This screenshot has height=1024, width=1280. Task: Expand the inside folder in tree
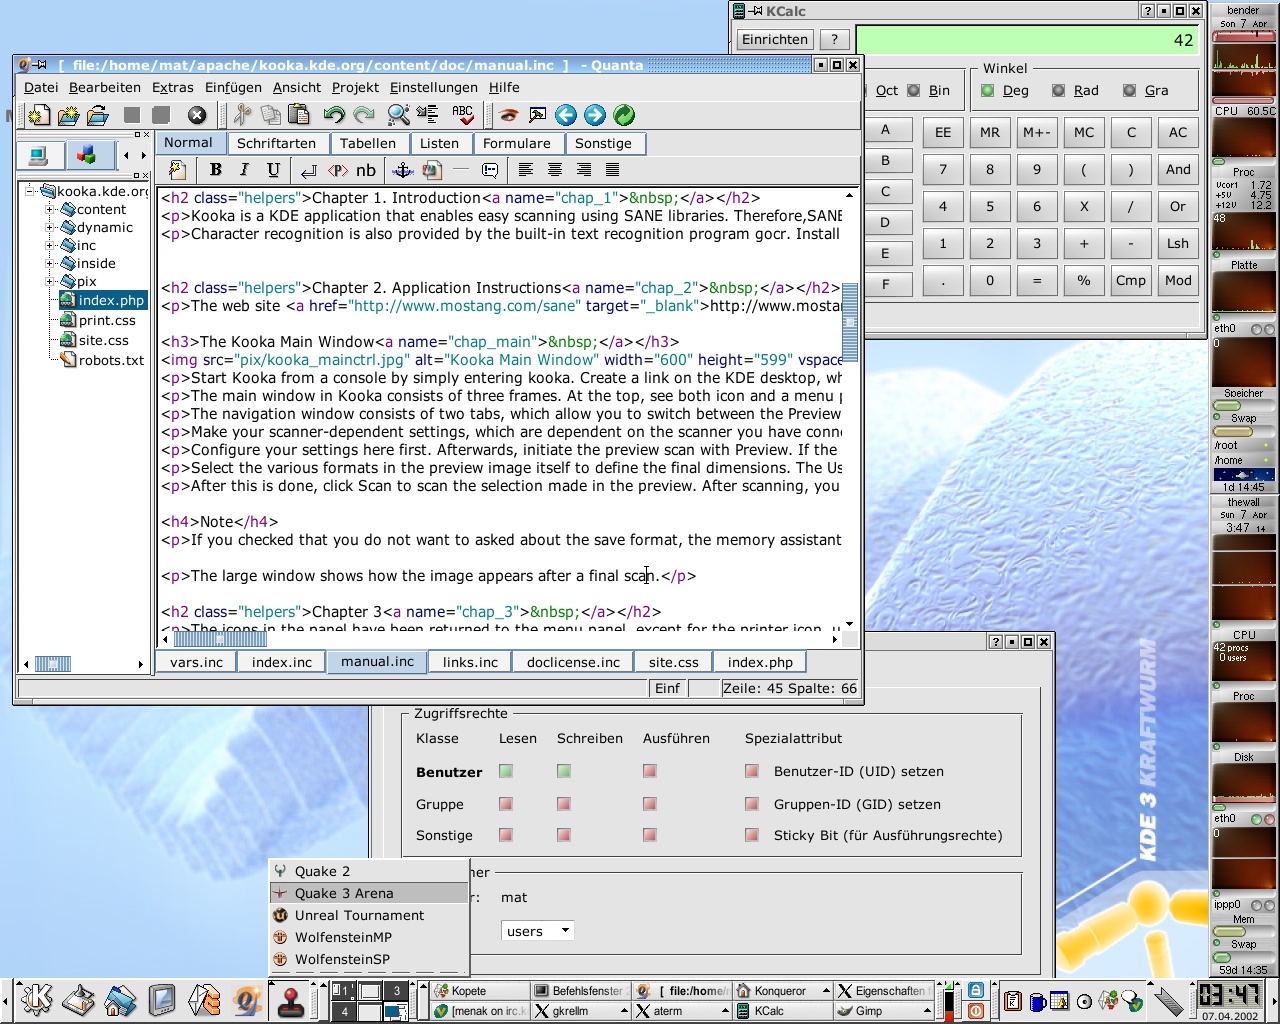click(x=50, y=264)
